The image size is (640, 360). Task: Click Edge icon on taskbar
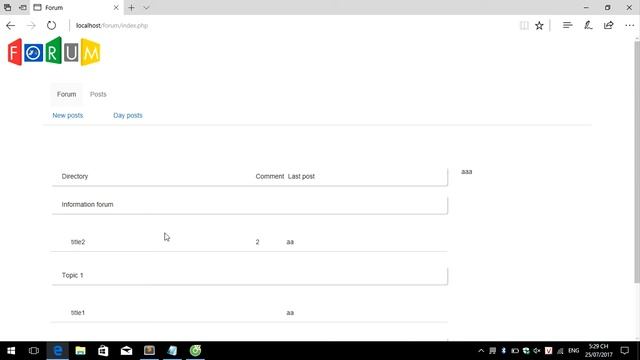click(58, 351)
